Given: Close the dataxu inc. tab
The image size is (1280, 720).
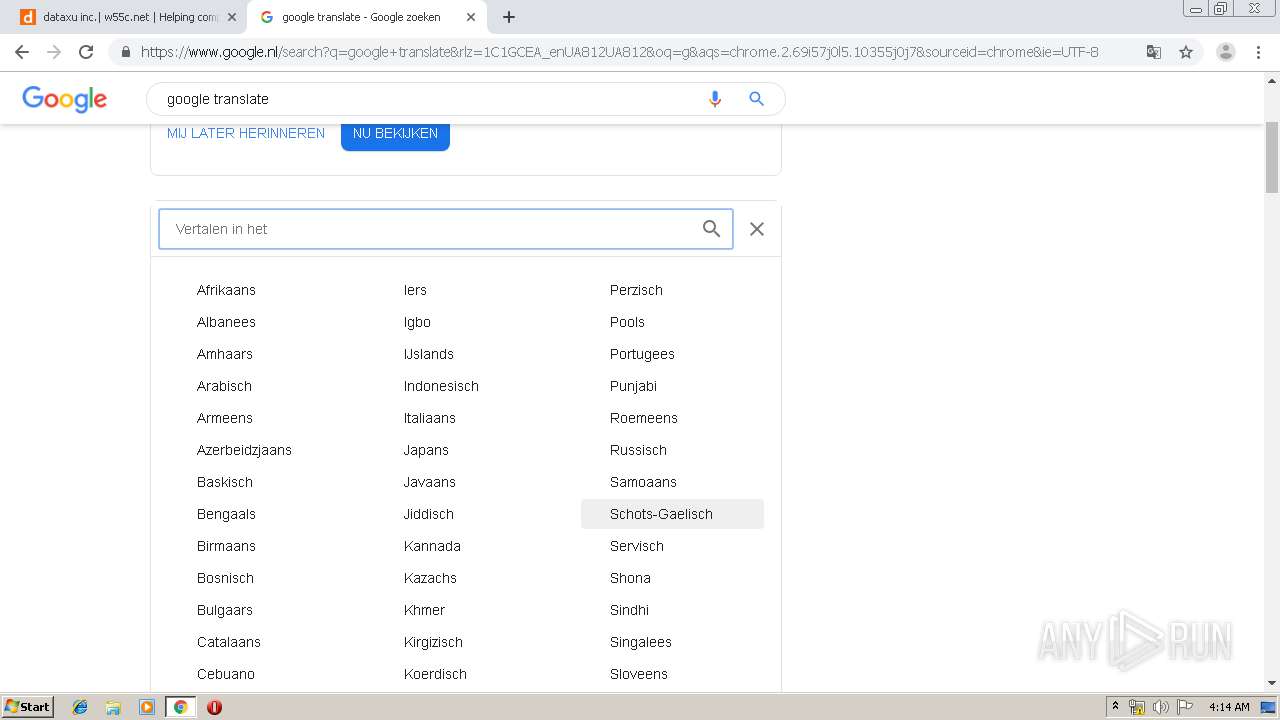Looking at the screenshot, I should click(232, 17).
